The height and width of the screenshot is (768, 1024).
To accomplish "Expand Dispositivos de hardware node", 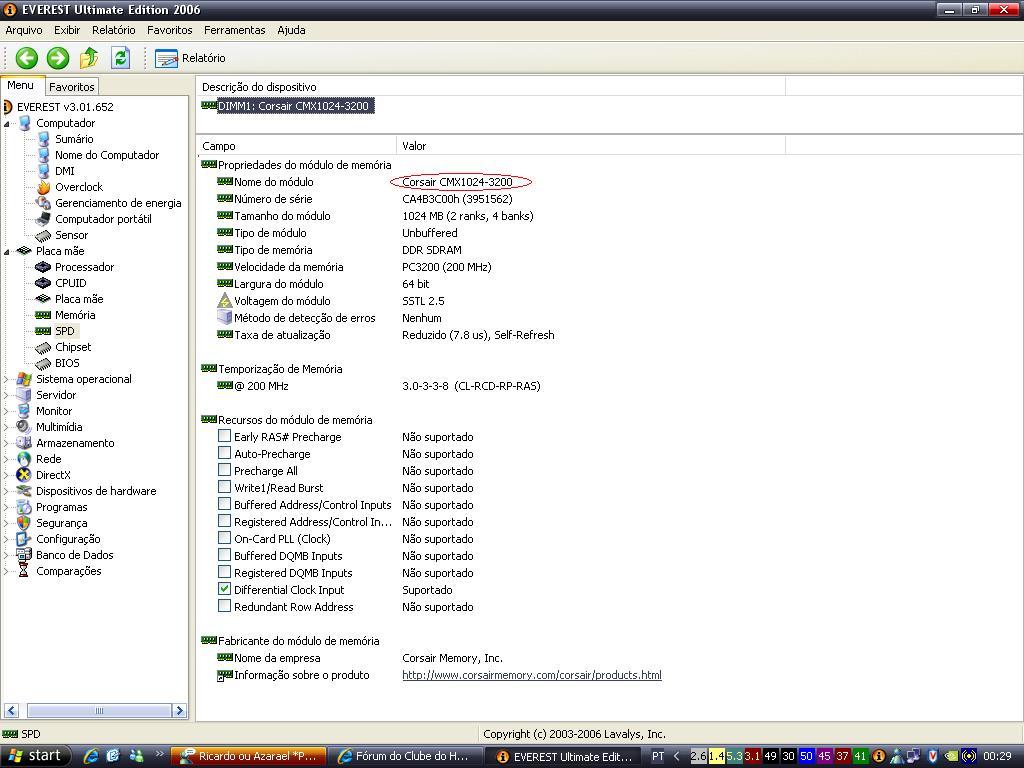I will point(7,491).
